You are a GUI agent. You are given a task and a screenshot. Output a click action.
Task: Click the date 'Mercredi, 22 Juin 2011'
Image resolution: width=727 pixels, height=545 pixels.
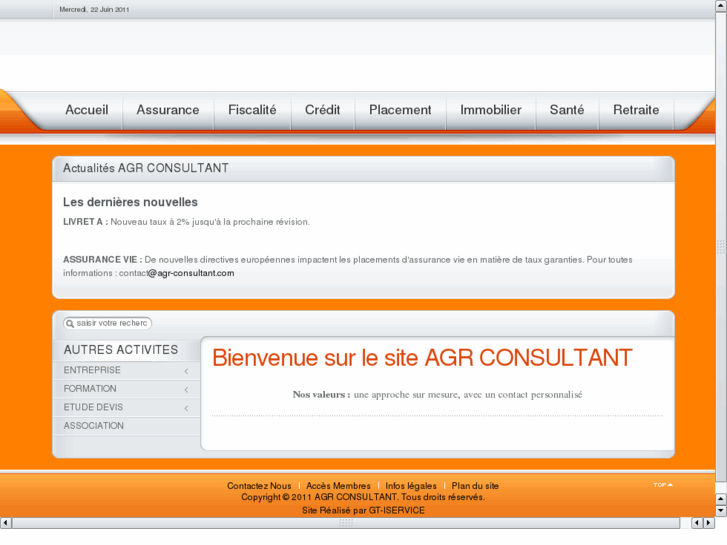point(95,9)
